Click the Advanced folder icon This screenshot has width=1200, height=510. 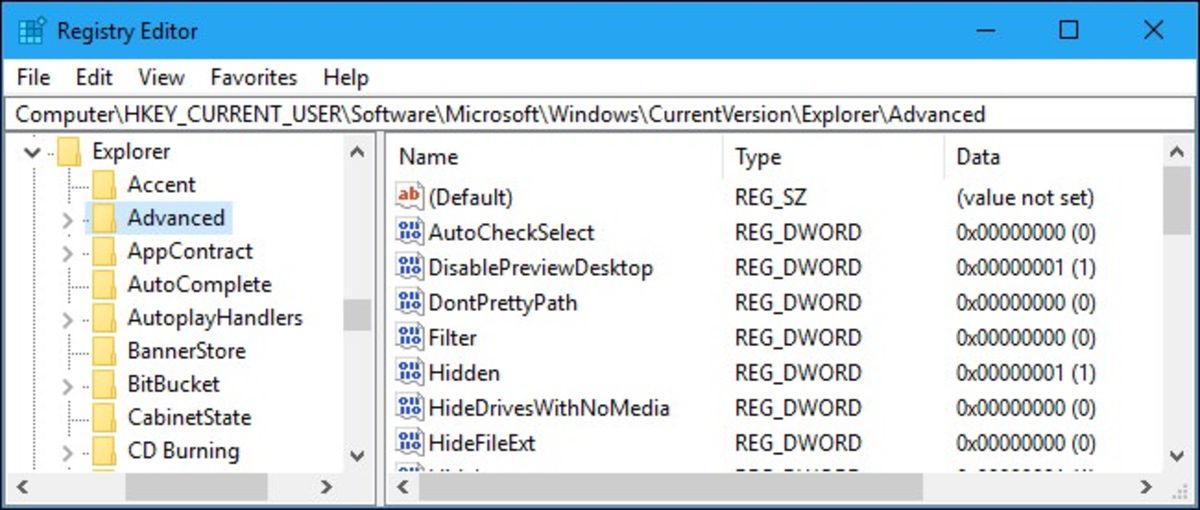coord(104,218)
